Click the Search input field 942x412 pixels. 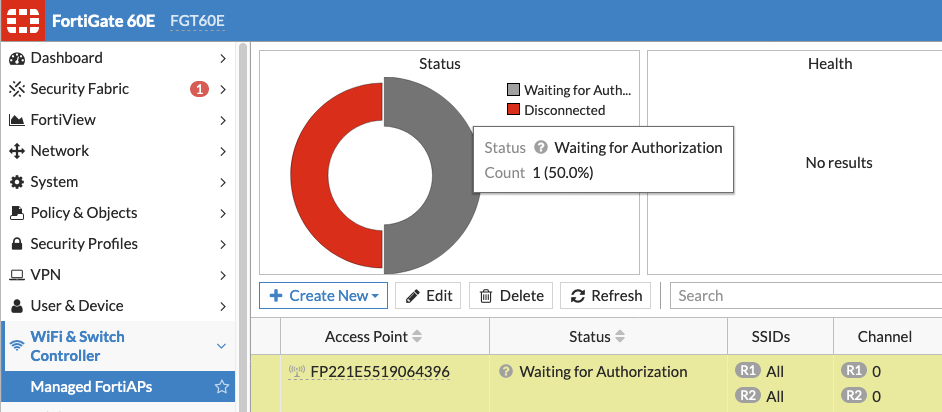tap(805, 295)
